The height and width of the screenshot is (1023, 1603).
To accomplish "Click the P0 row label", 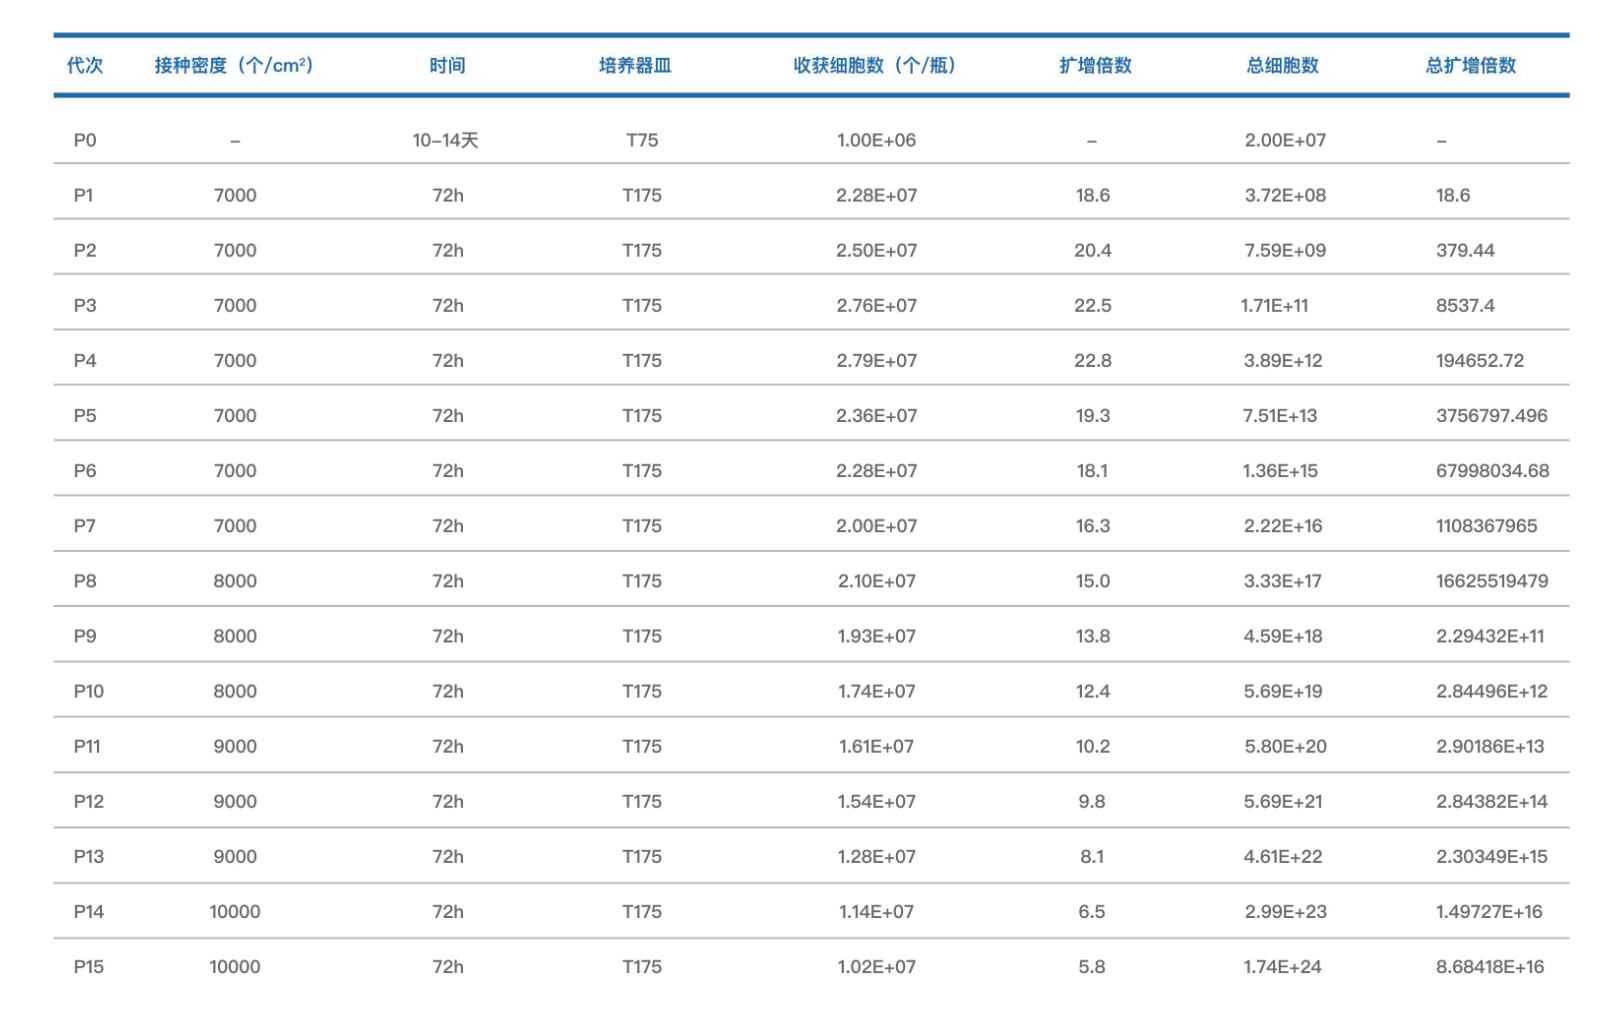I will click(85, 141).
